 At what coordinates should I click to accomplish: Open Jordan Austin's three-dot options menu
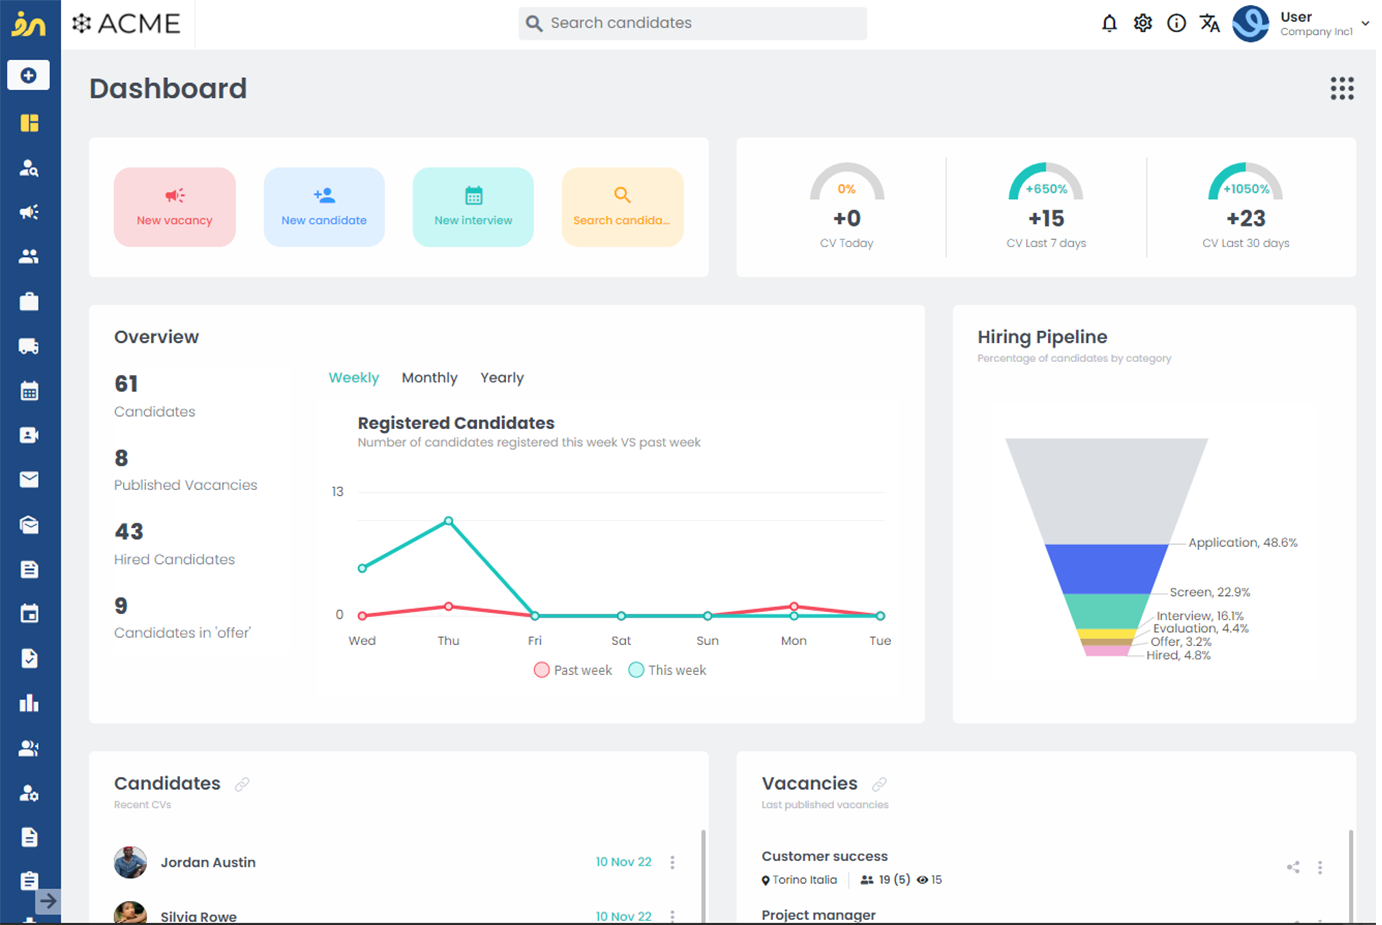(x=672, y=862)
